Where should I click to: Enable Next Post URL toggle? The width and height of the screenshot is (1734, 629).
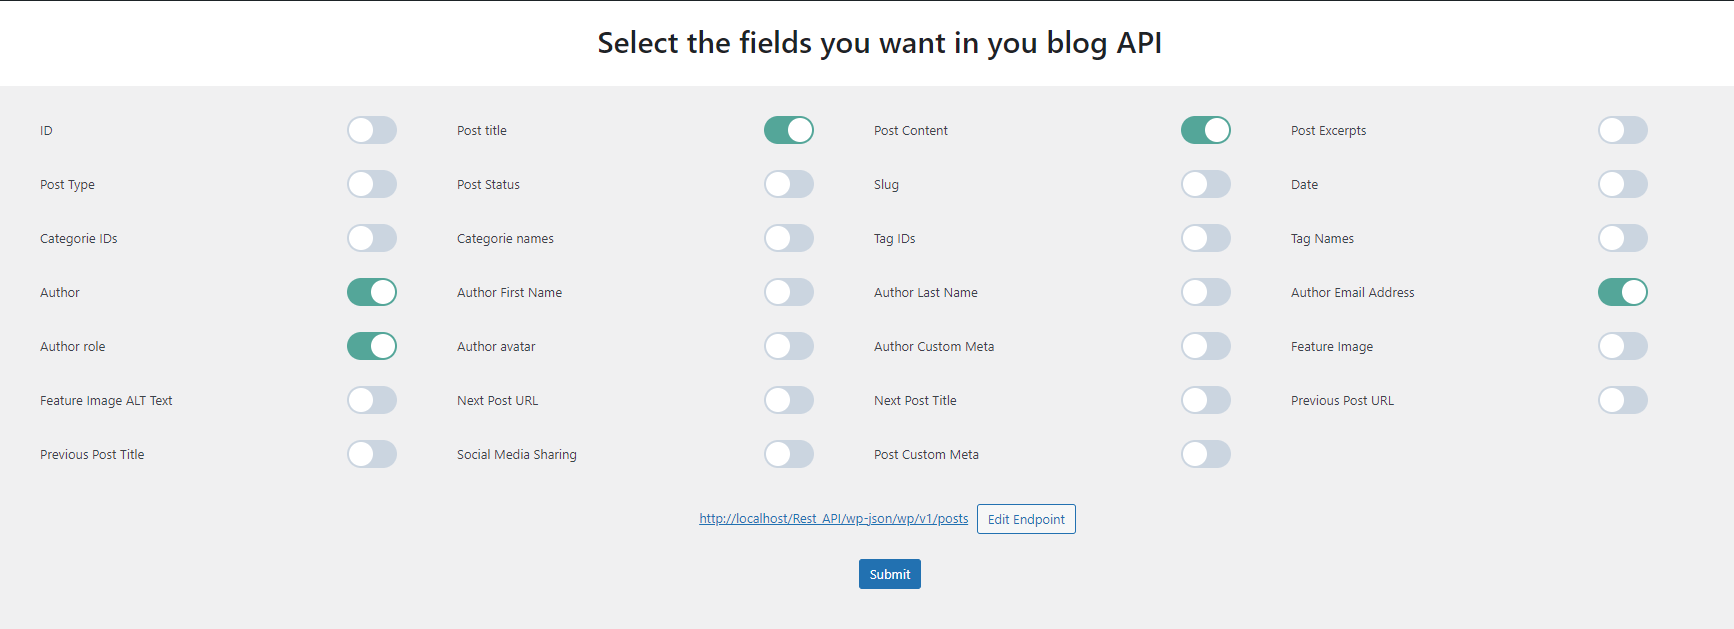point(789,400)
